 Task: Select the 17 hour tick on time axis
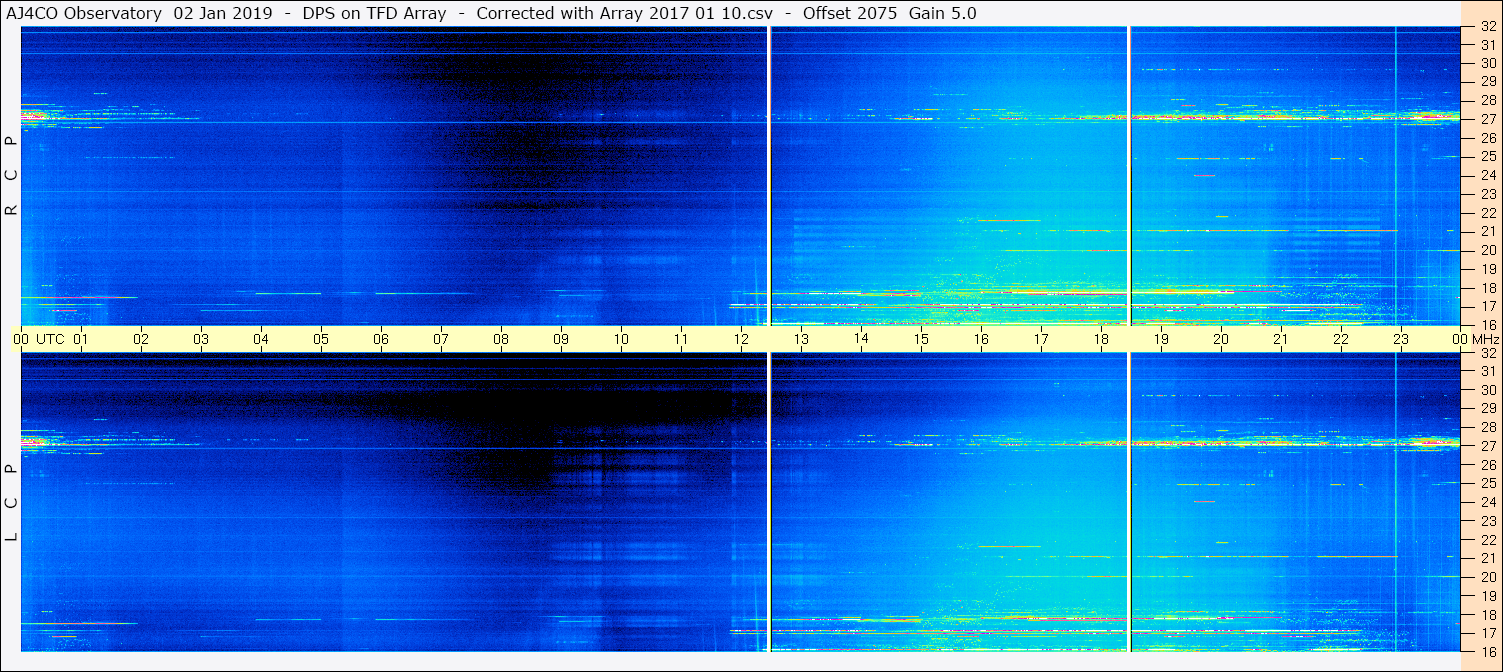1041,339
